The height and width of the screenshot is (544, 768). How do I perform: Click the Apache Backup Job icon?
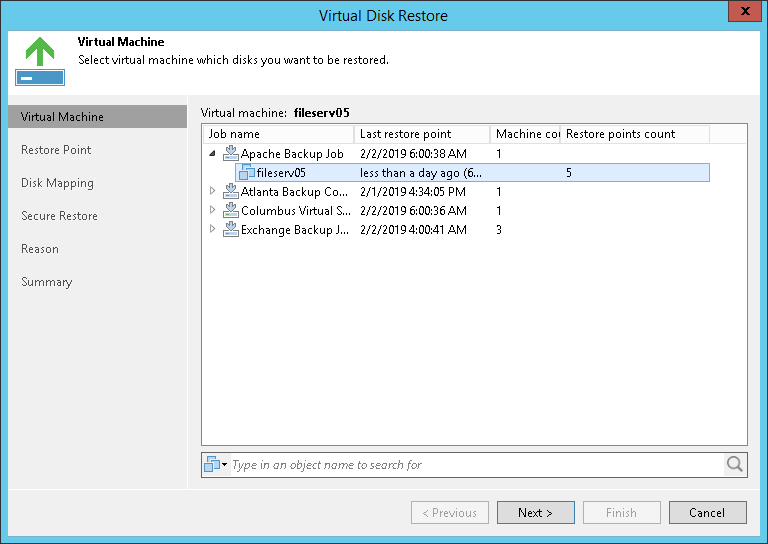[x=231, y=154]
